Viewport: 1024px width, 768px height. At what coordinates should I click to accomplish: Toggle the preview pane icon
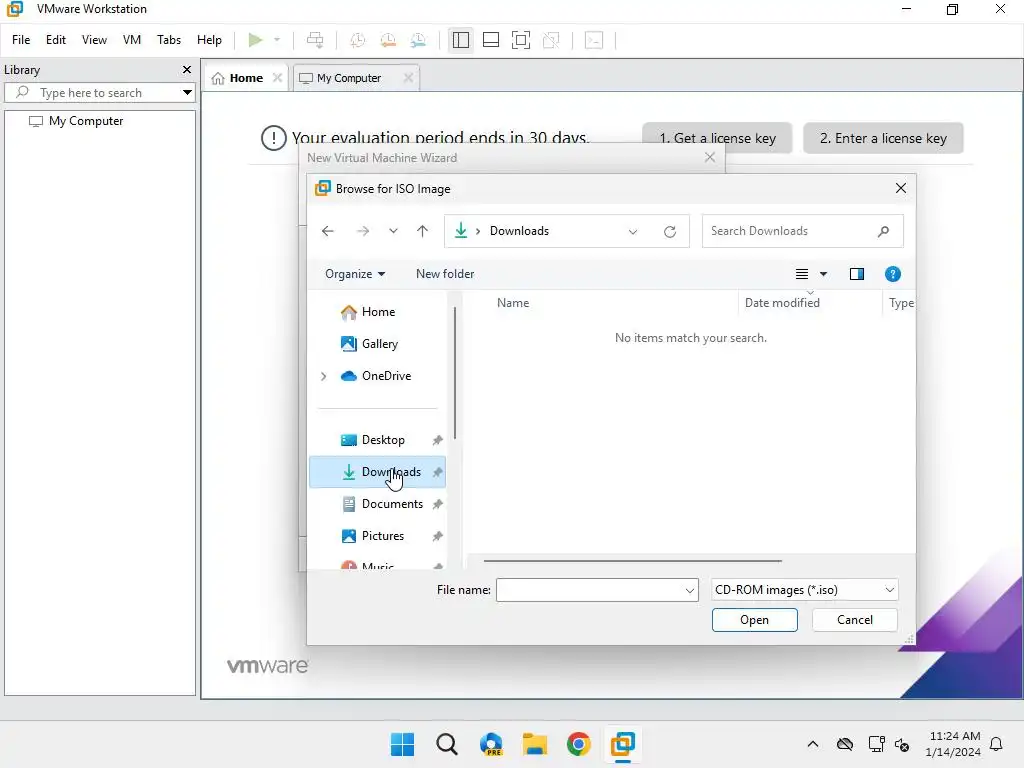click(x=857, y=274)
